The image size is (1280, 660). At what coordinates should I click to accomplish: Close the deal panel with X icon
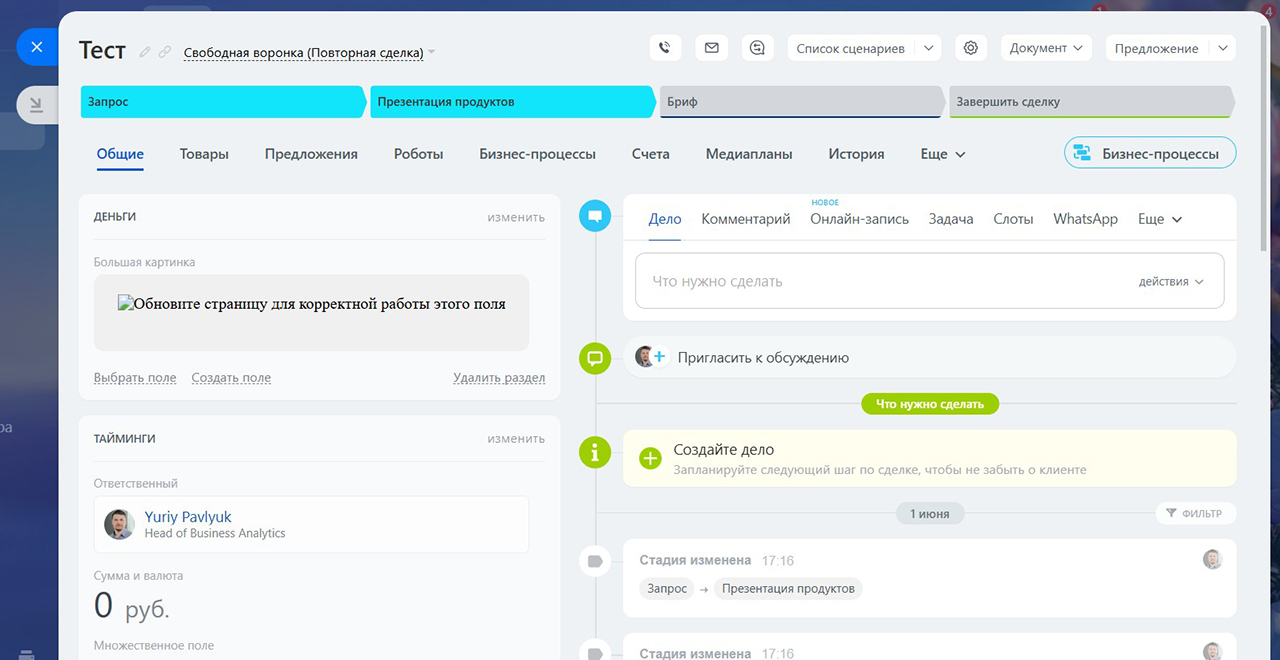37,47
